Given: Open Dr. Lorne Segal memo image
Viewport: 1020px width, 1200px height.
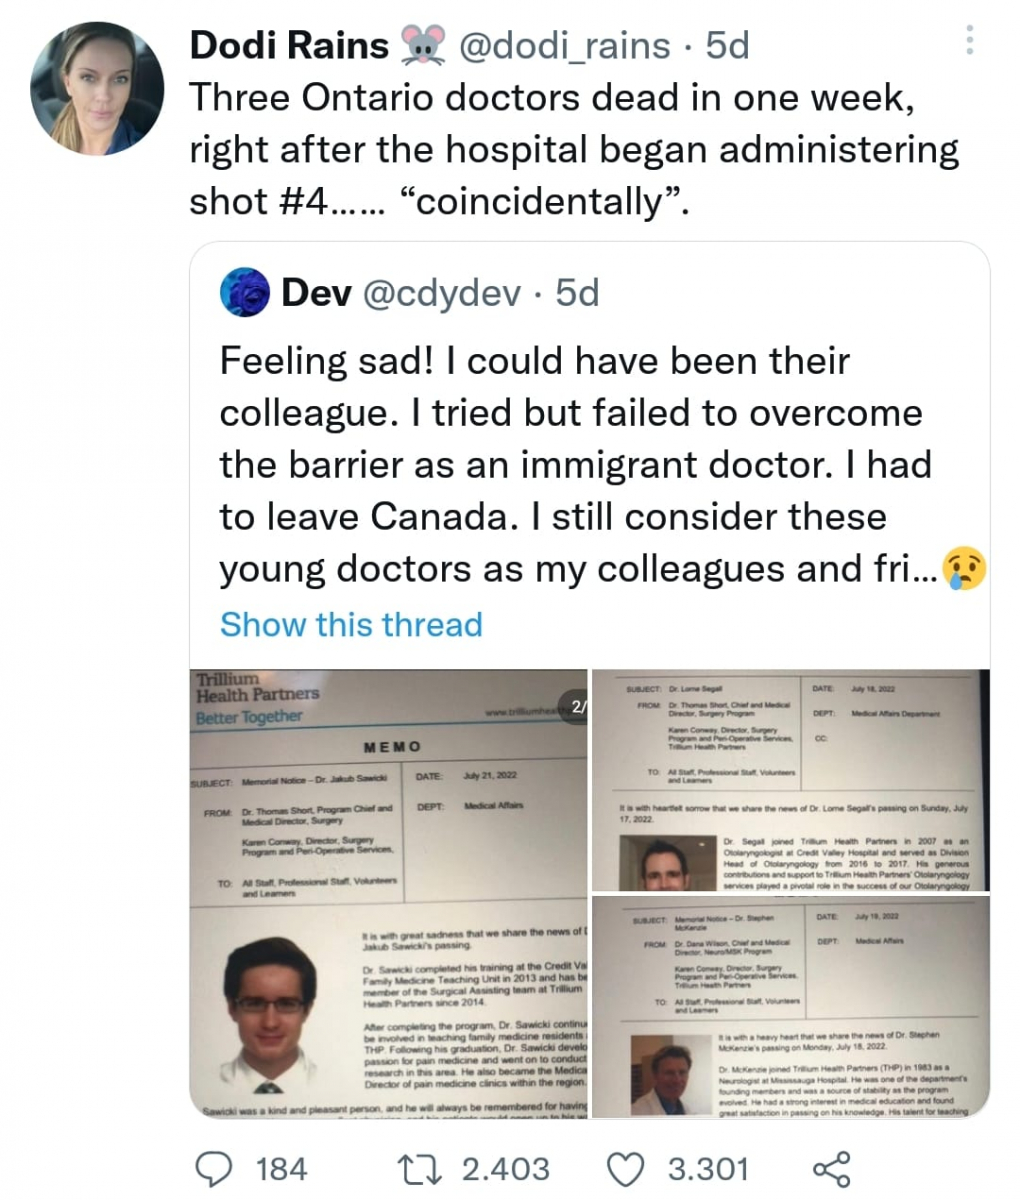Looking at the screenshot, I should (x=790, y=780).
